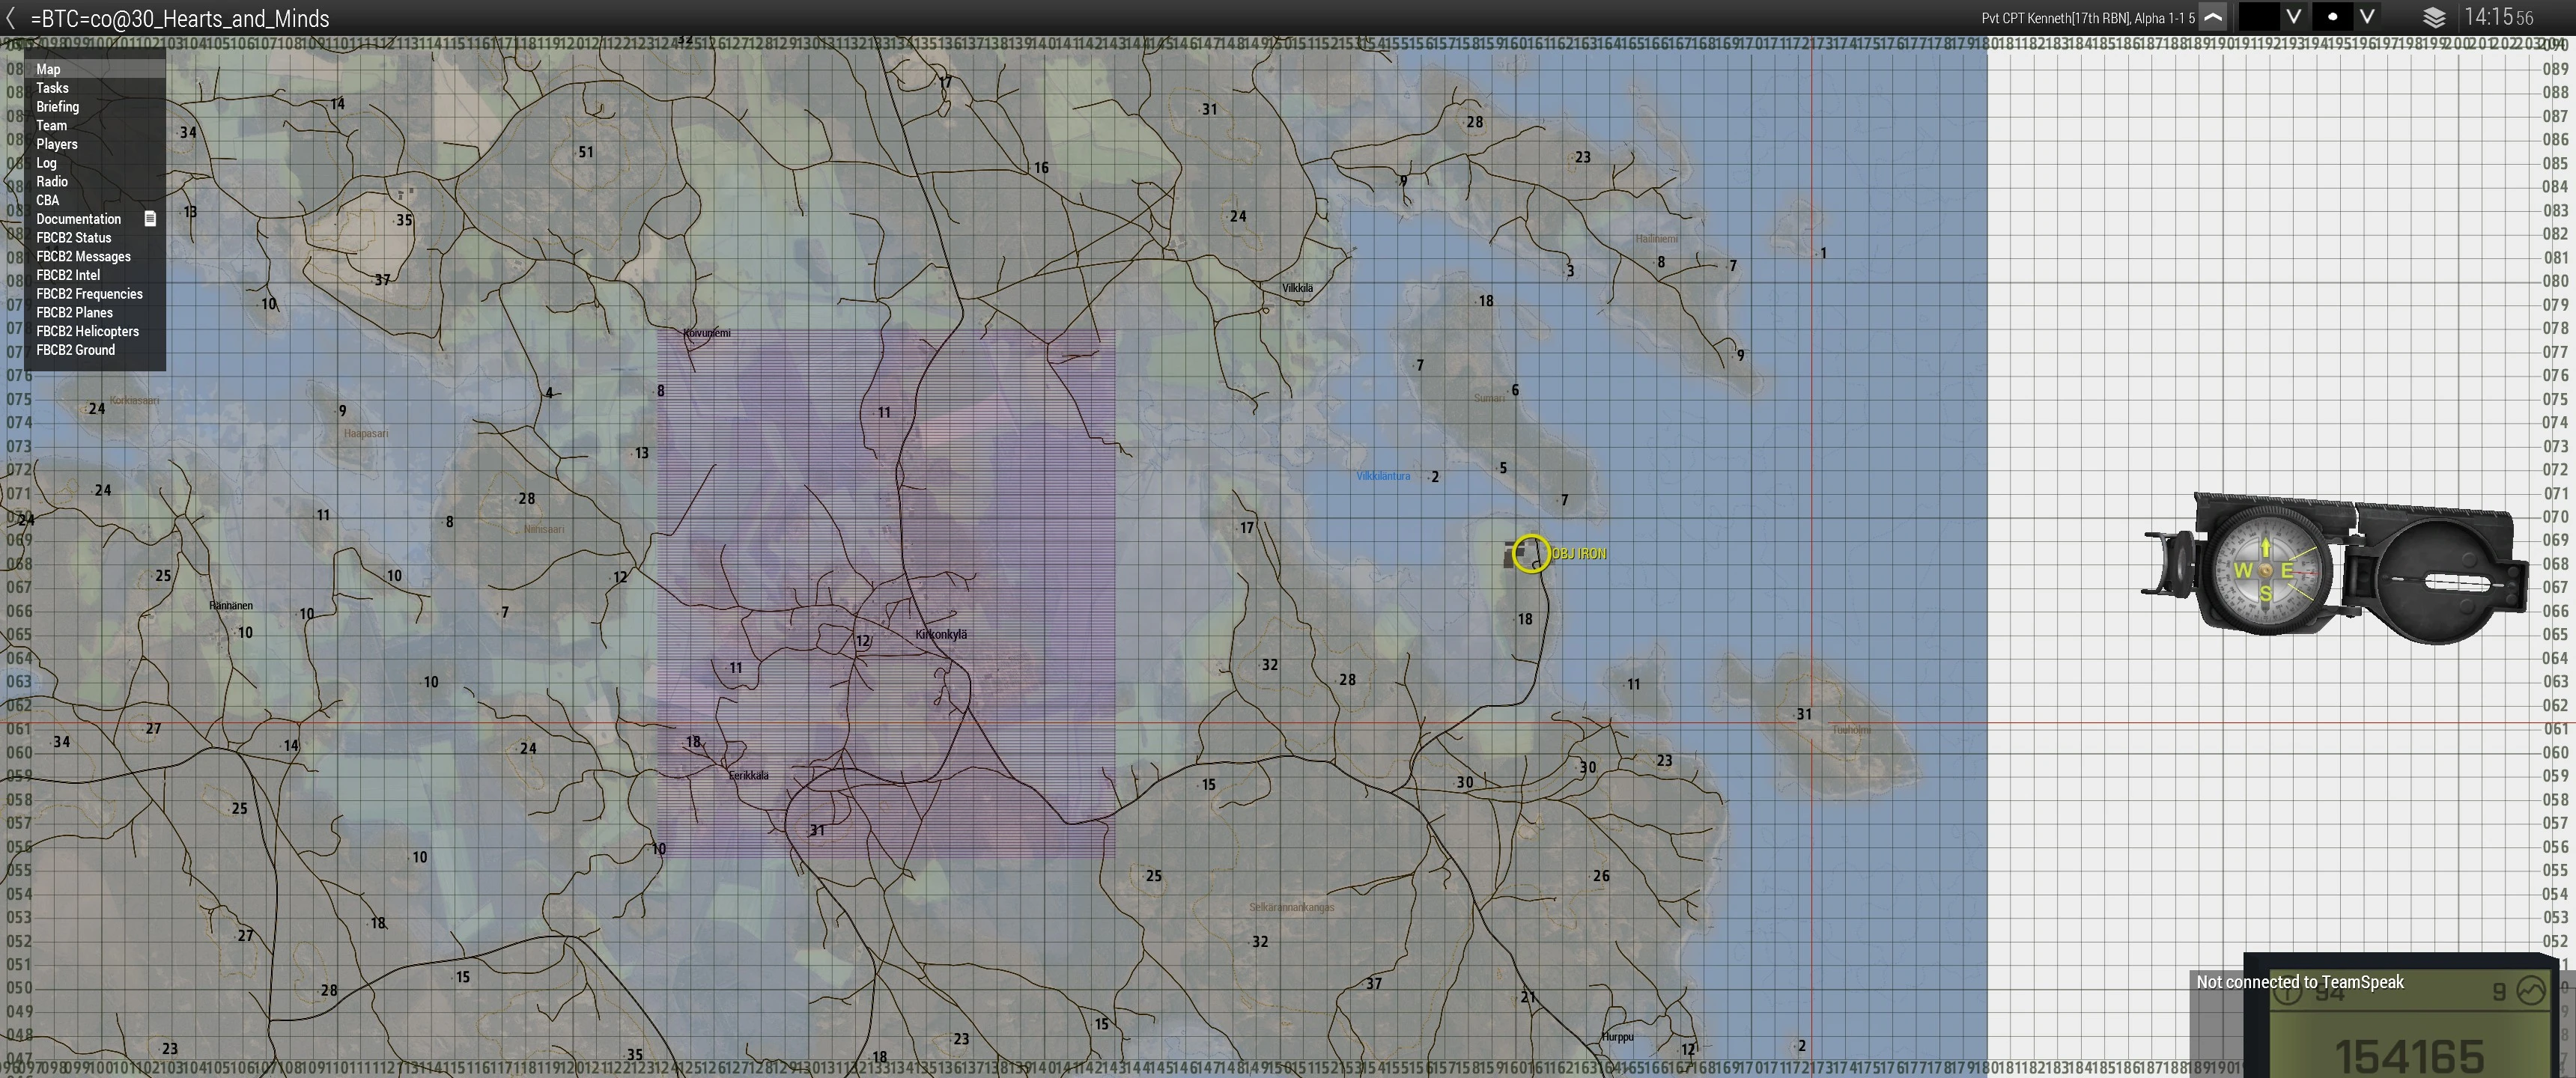This screenshot has width=2576, height=1078.
Task: Select the black marker color swatch
Action: point(2258,17)
